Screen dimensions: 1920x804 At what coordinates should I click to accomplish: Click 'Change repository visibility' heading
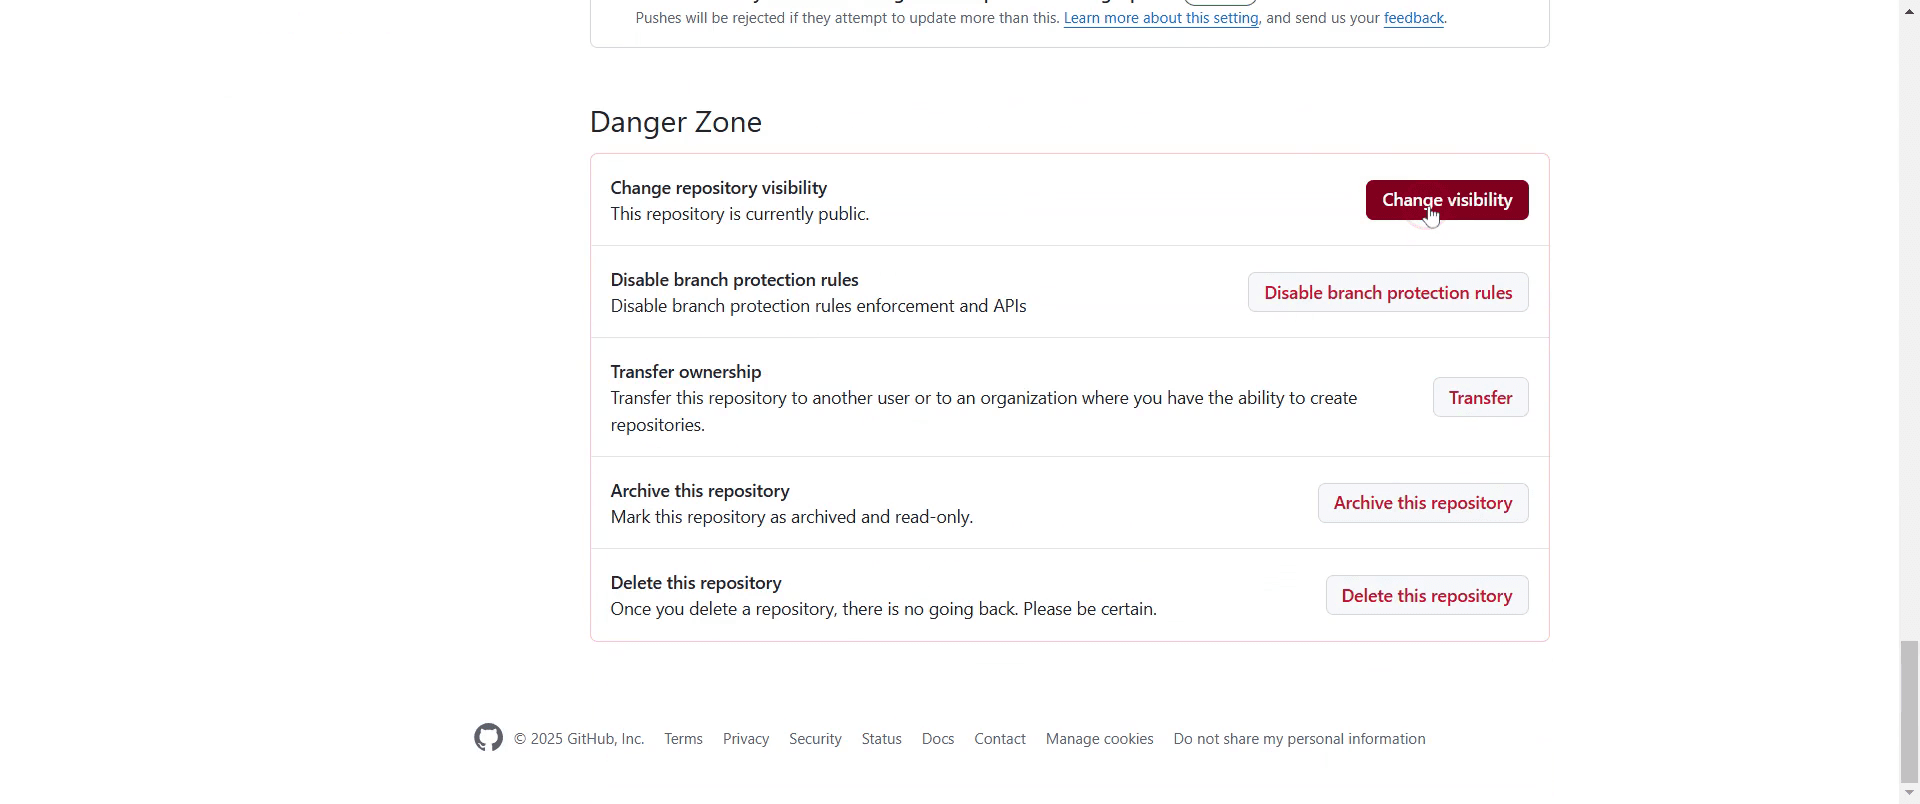719,188
